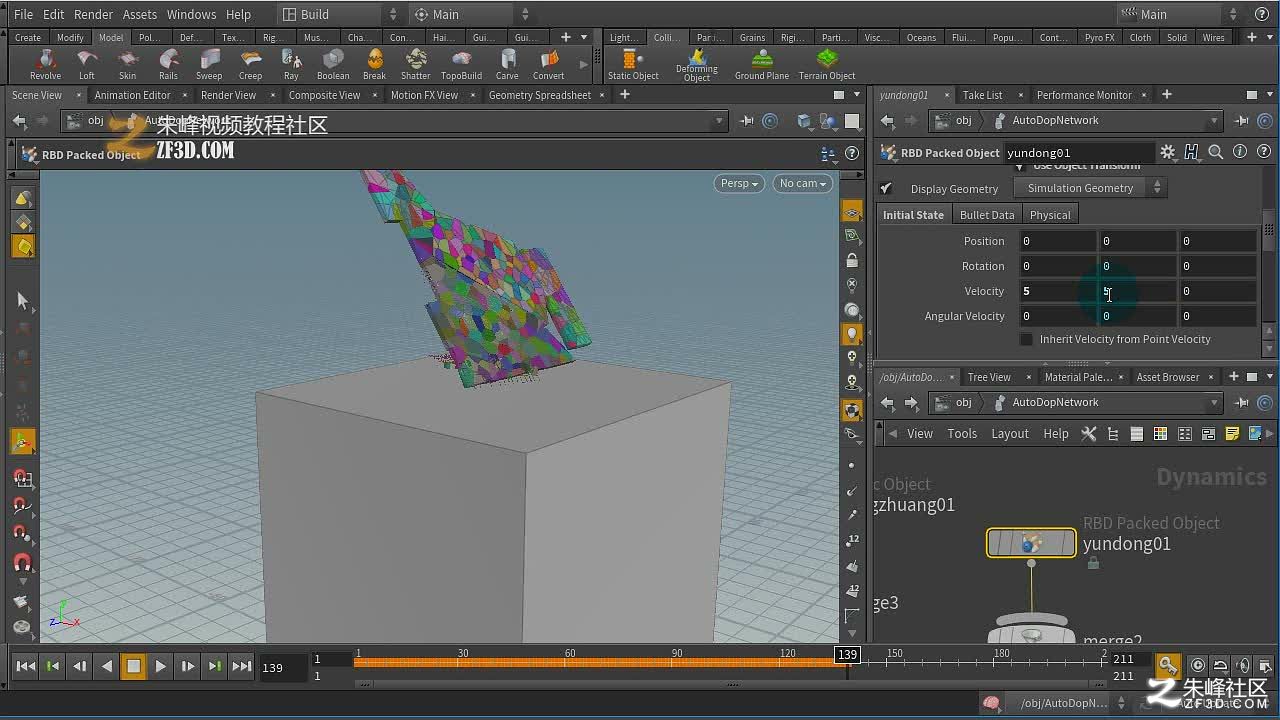Toggle audio speaker icon in playbar
The image size is (1280, 720).
1243,665
